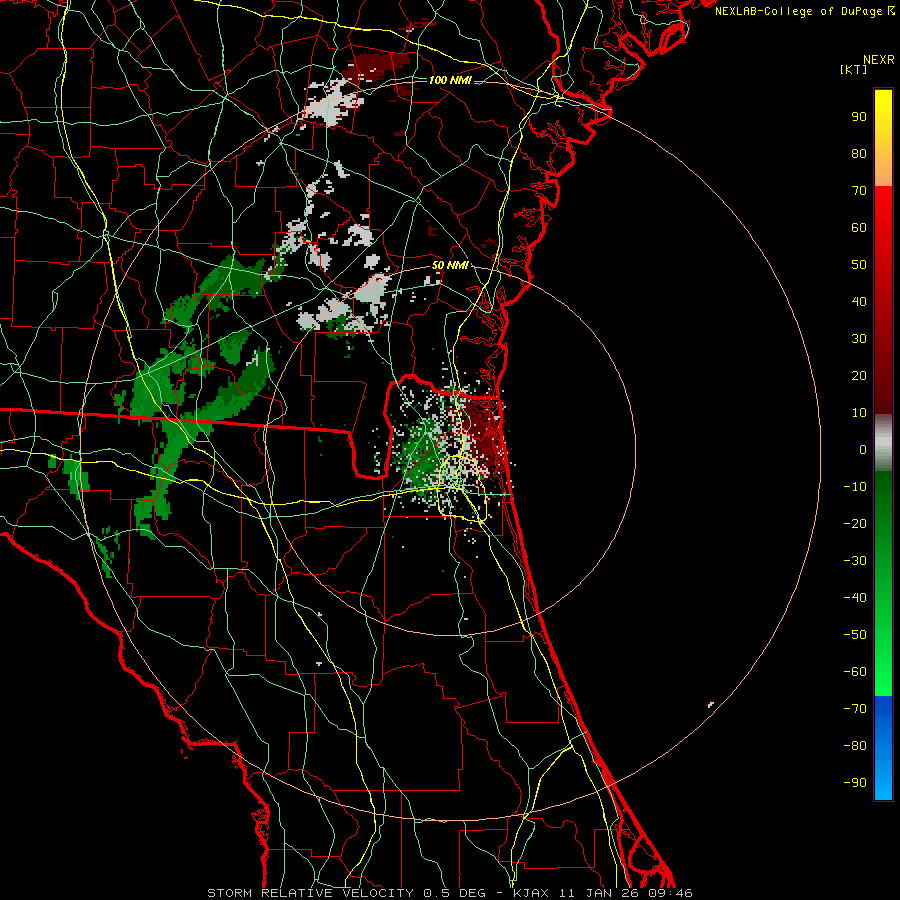Click the 60 value on the velocity scale
The image size is (900, 900).
pyautogui.click(x=859, y=227)
